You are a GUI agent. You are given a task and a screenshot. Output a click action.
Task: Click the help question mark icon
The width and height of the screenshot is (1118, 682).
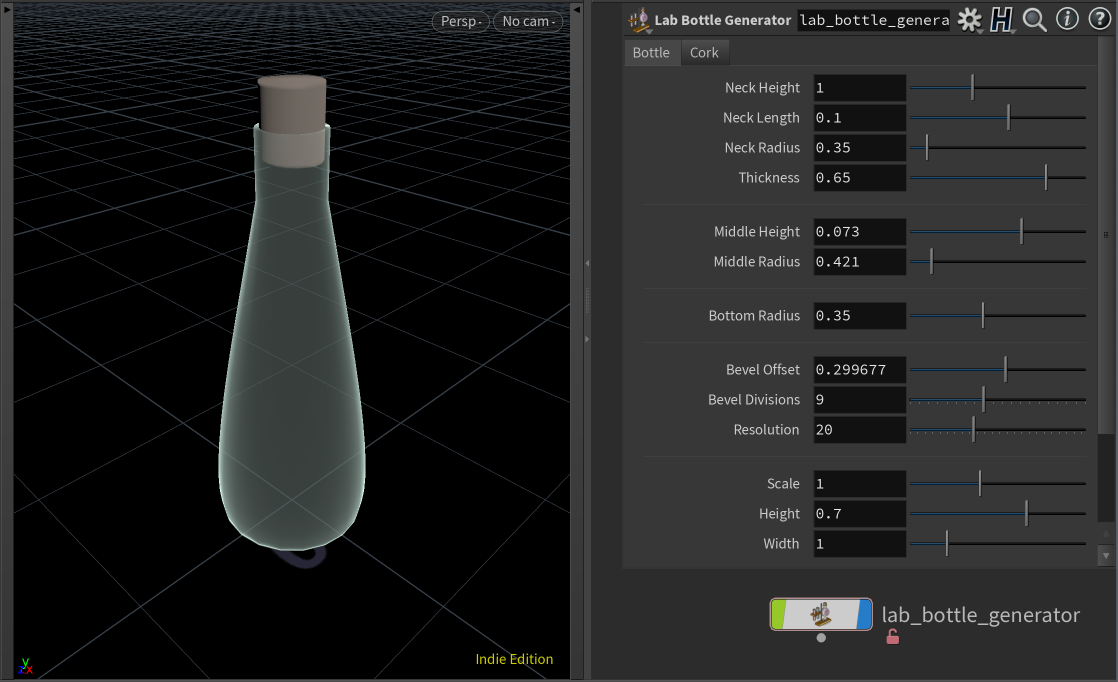[1098, 19]
